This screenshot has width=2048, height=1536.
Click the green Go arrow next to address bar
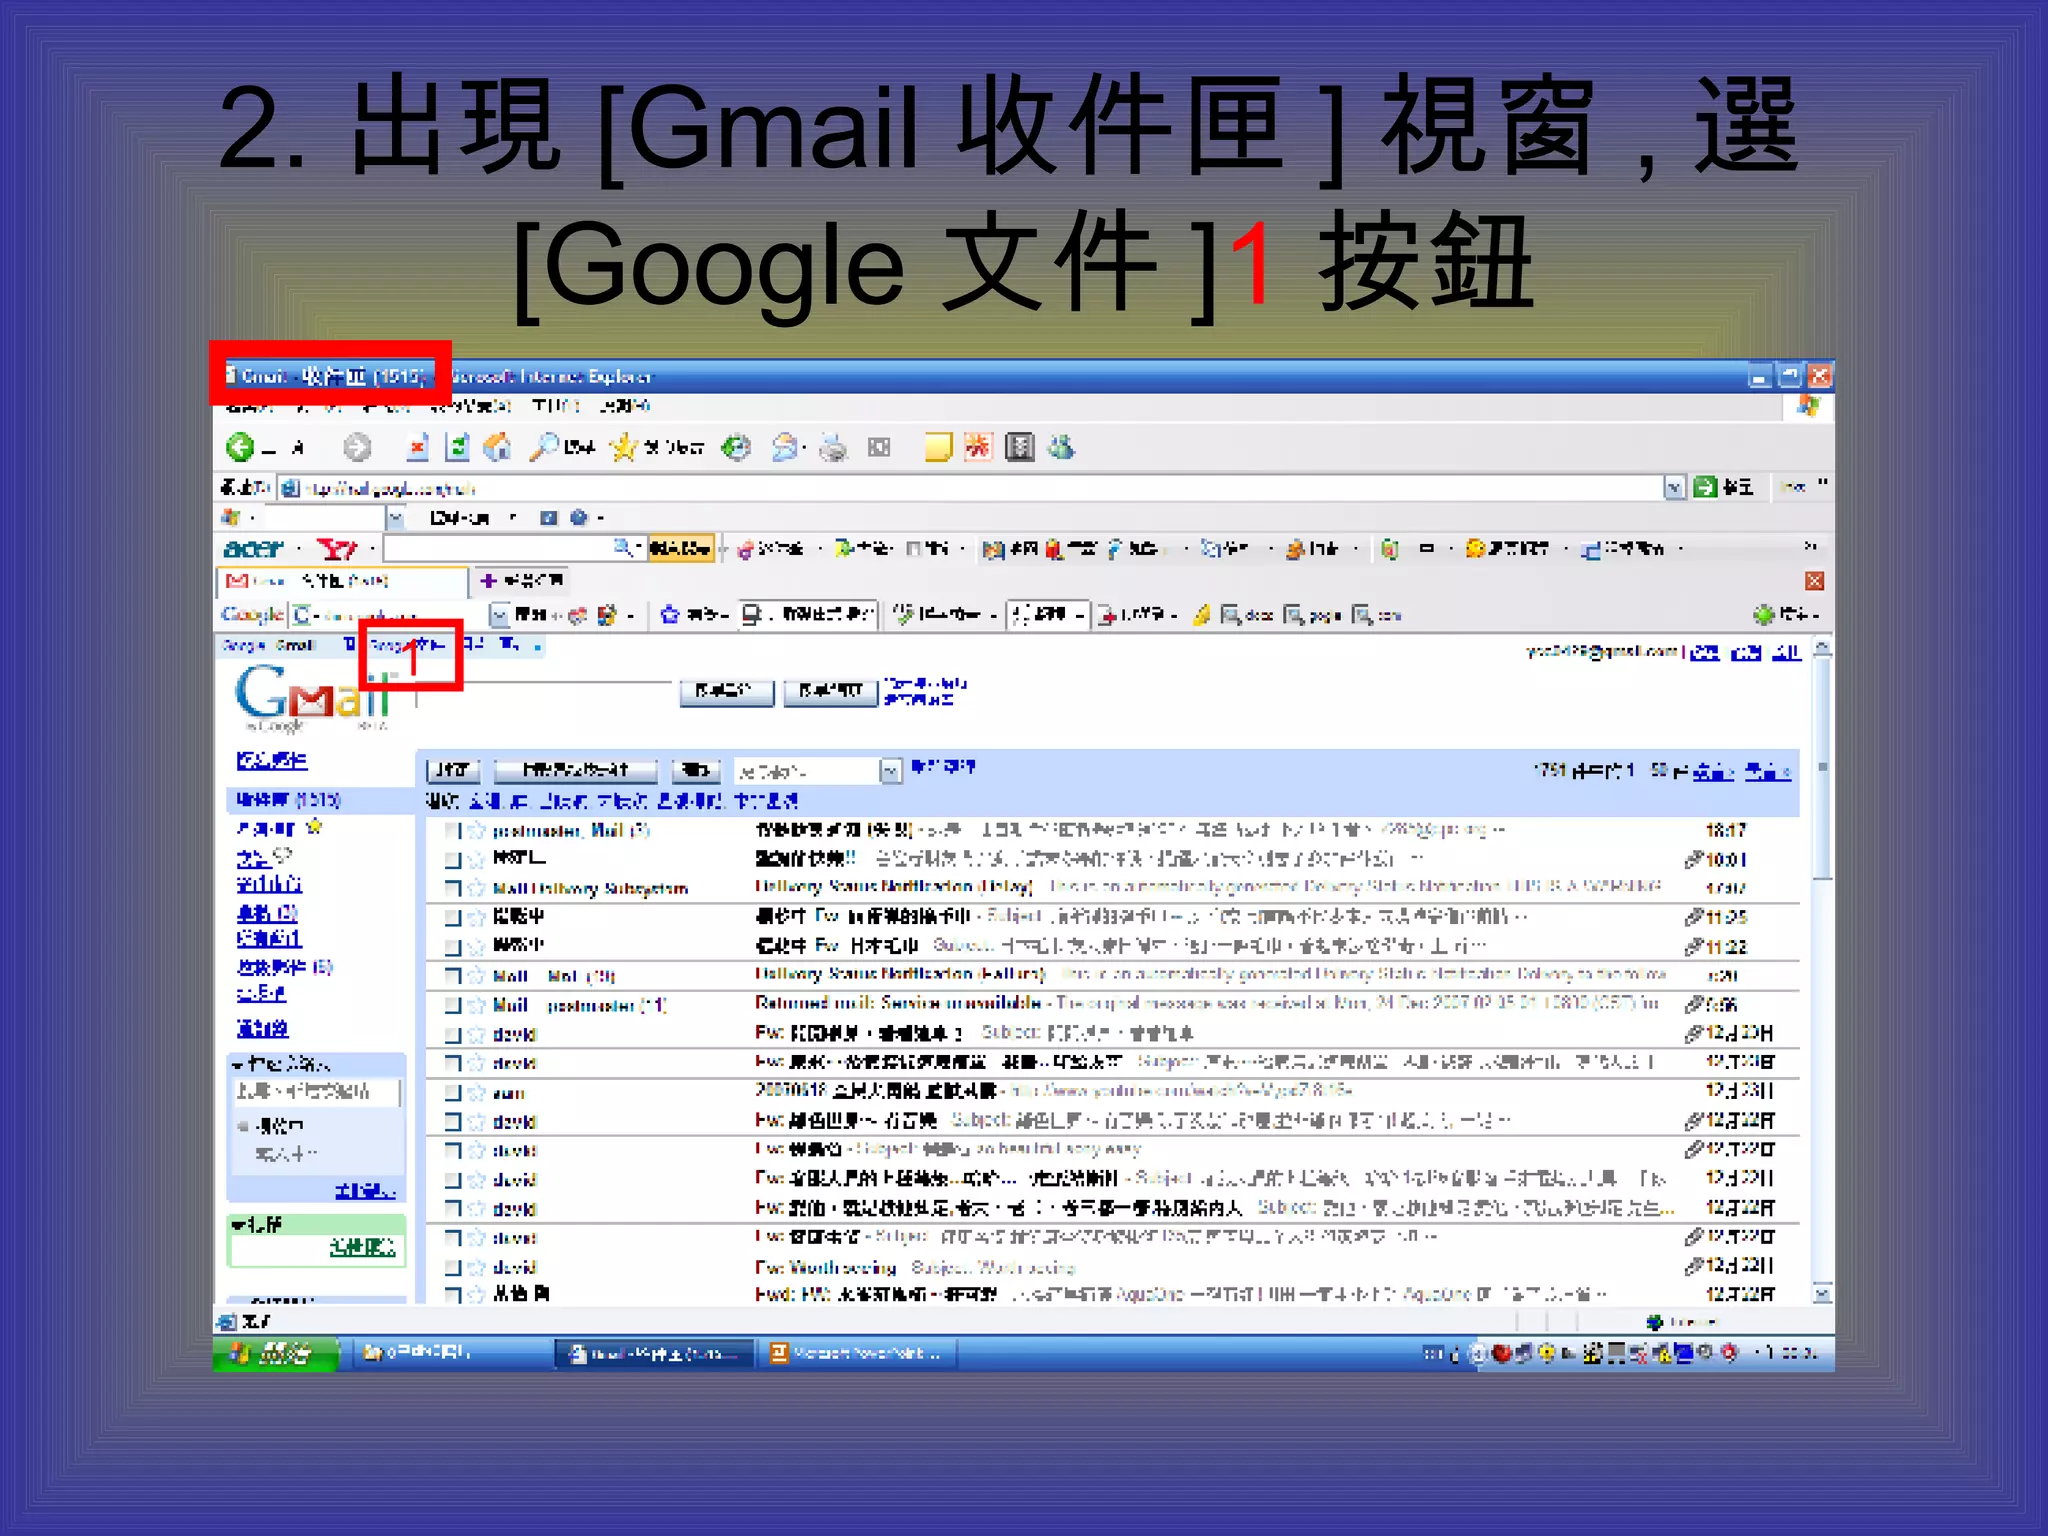[x=1705, y=487]
